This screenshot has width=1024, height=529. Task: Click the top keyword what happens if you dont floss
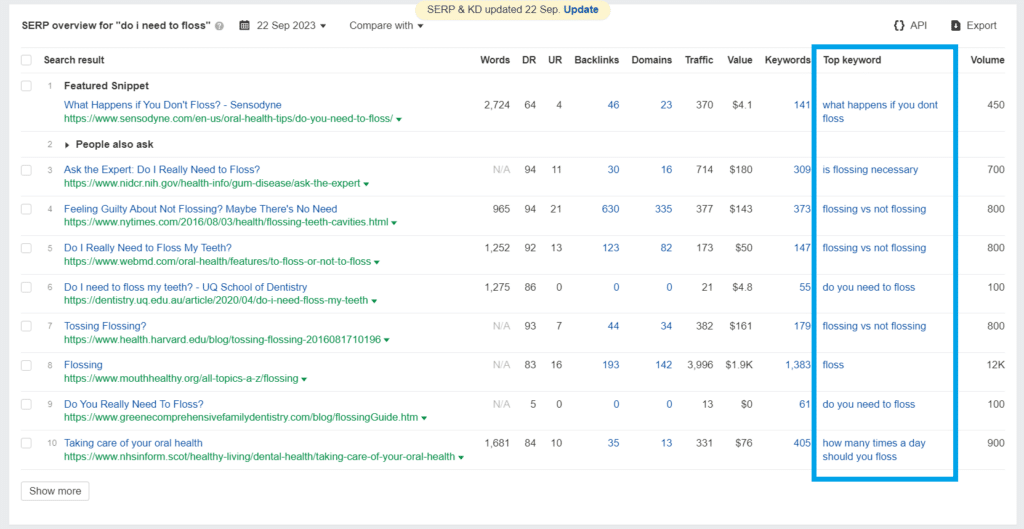(x=880, y=112)
